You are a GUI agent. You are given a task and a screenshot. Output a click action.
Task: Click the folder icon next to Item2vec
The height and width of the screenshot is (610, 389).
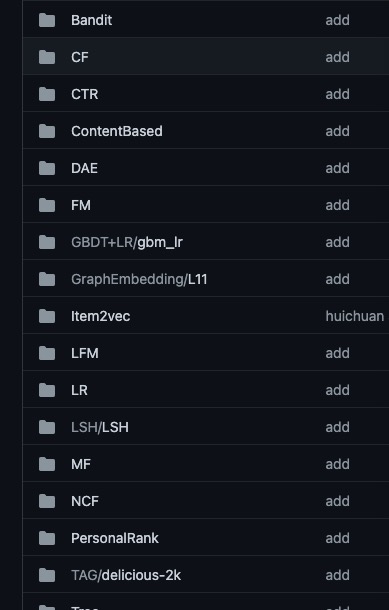click(x=47, y=316)
